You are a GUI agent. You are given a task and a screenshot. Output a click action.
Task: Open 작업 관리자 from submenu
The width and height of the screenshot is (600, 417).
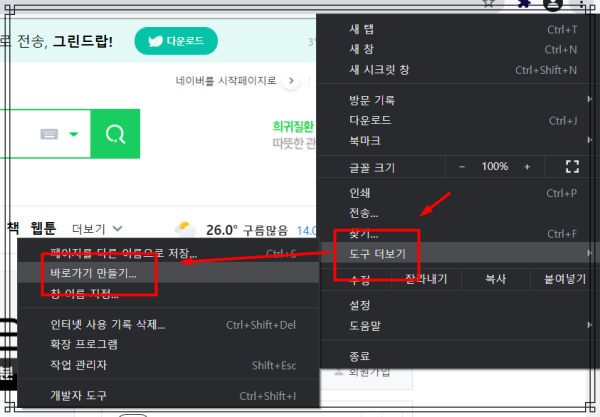click(168, 365)
